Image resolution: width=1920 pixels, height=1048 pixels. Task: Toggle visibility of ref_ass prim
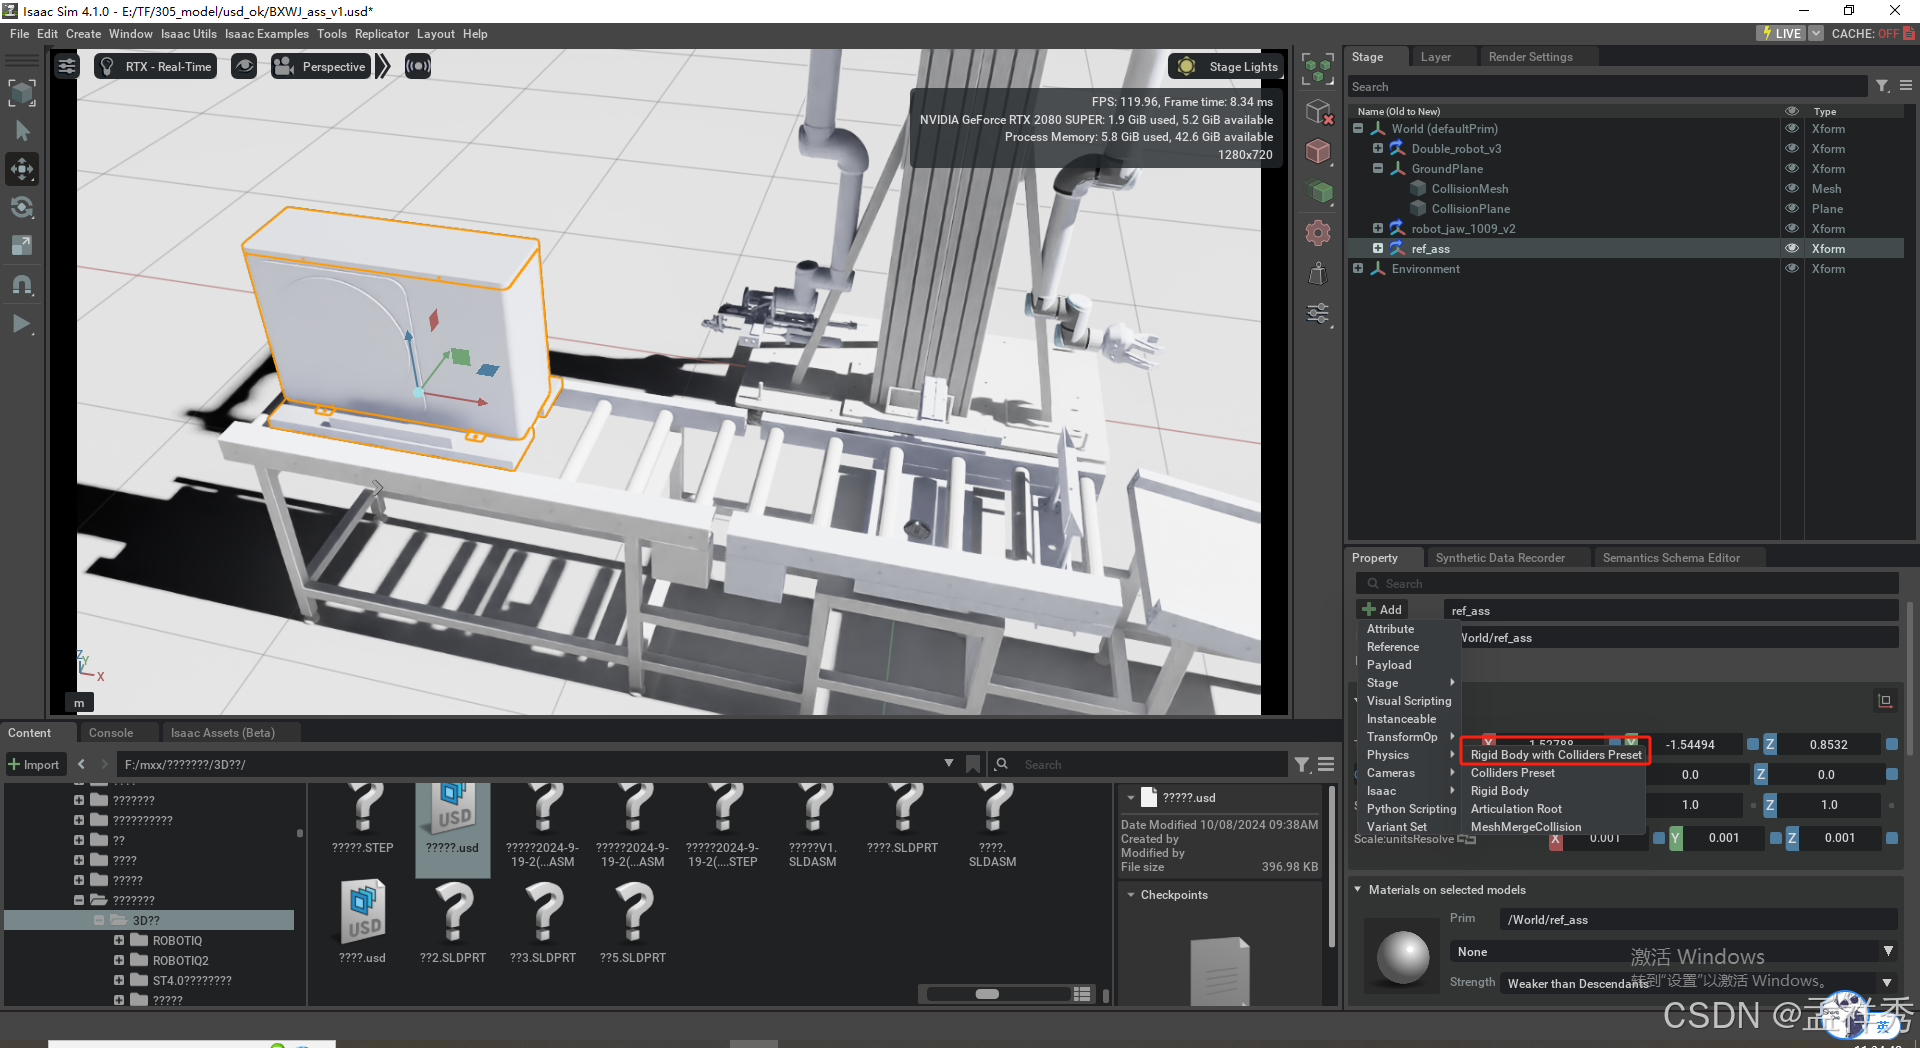click(1792, 248)
